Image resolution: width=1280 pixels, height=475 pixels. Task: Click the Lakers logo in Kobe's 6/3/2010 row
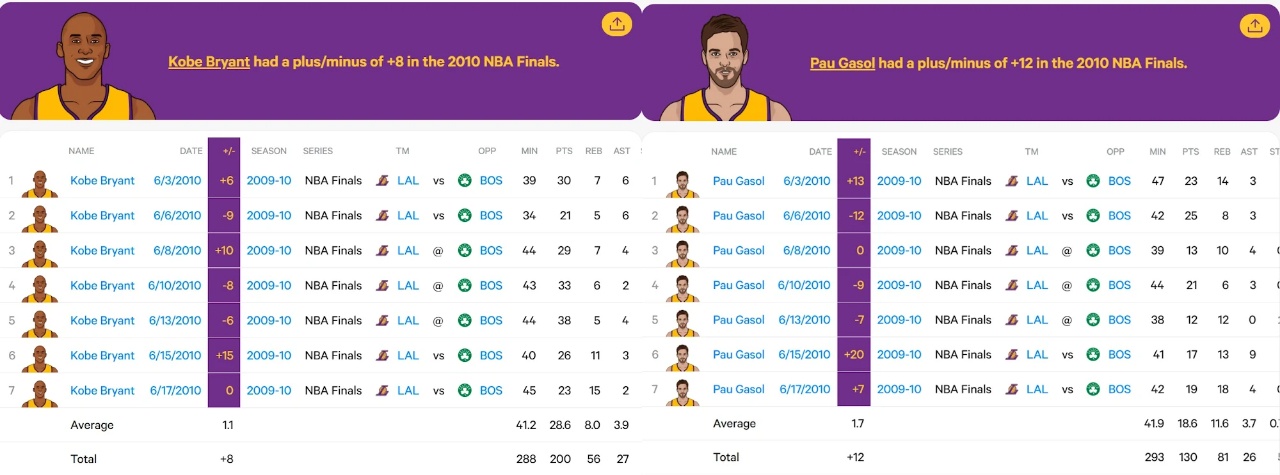(x=382, y=181)
